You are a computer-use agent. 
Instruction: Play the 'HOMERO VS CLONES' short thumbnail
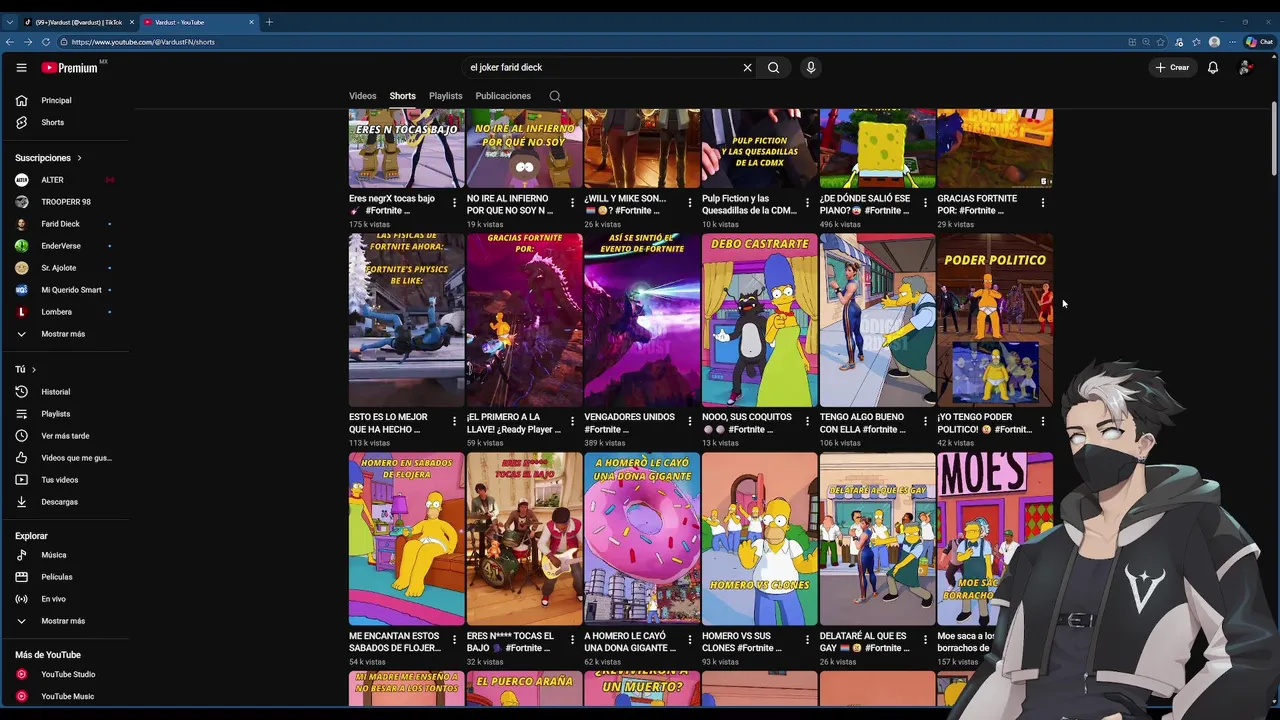point(760,539)
